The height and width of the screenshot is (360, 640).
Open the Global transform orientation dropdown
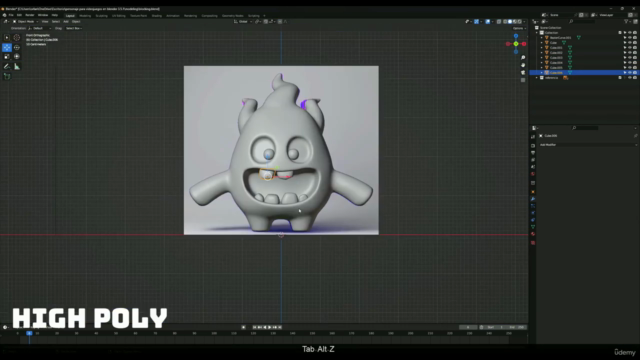243,22
